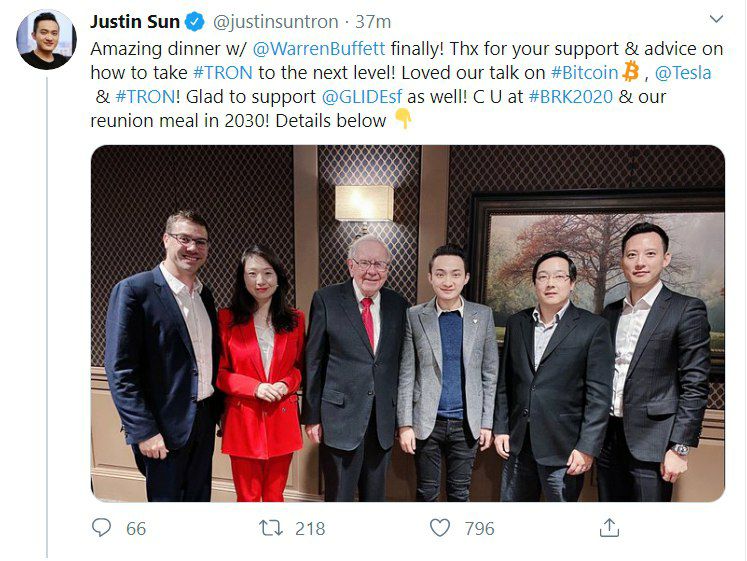The image size is (747, 561).
Task: Like the tweet with heart icon
Action: [x=440, y=528]
